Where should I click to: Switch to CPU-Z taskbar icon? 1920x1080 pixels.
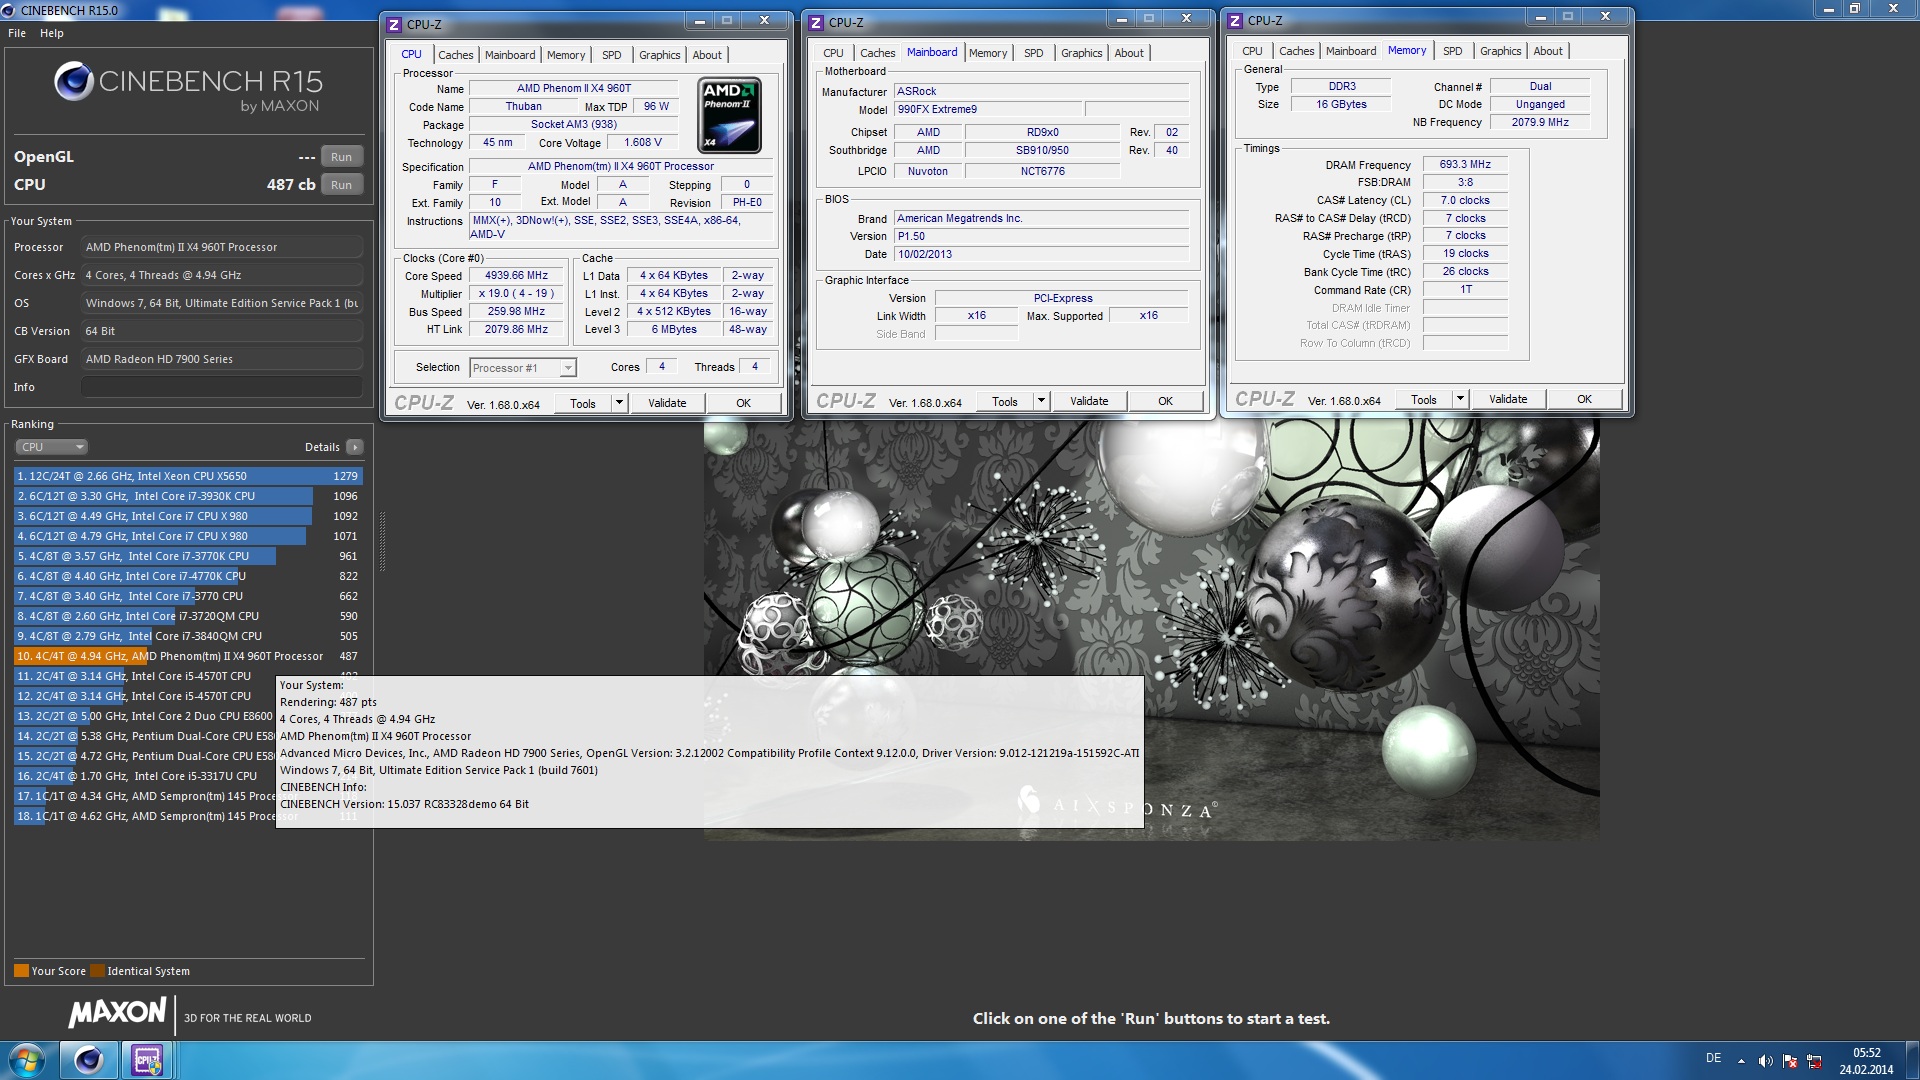(x=147, y=1060)
